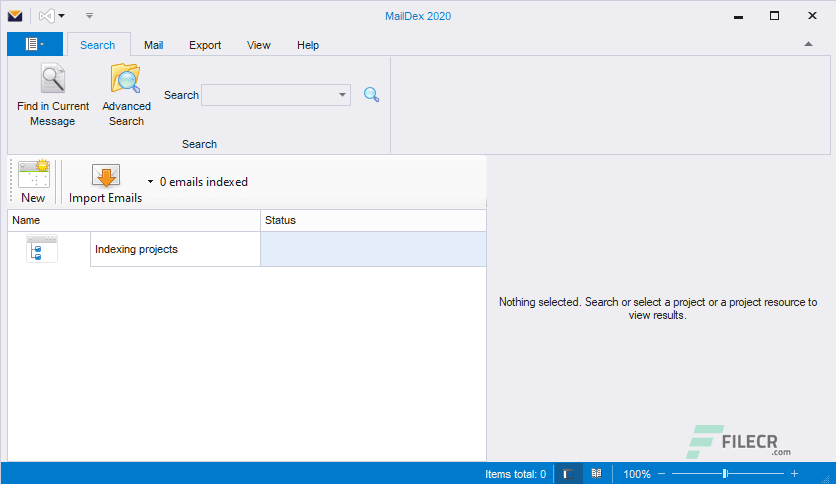Click the MailDex envelope app icon
This screenshot has height=484, width=836.
pos(15,16)
